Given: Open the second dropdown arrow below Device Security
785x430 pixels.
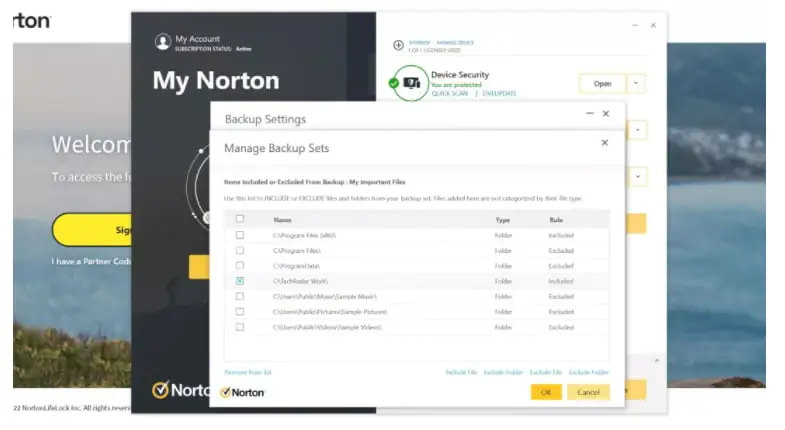Looking at the screenshot, I should 637,130.
